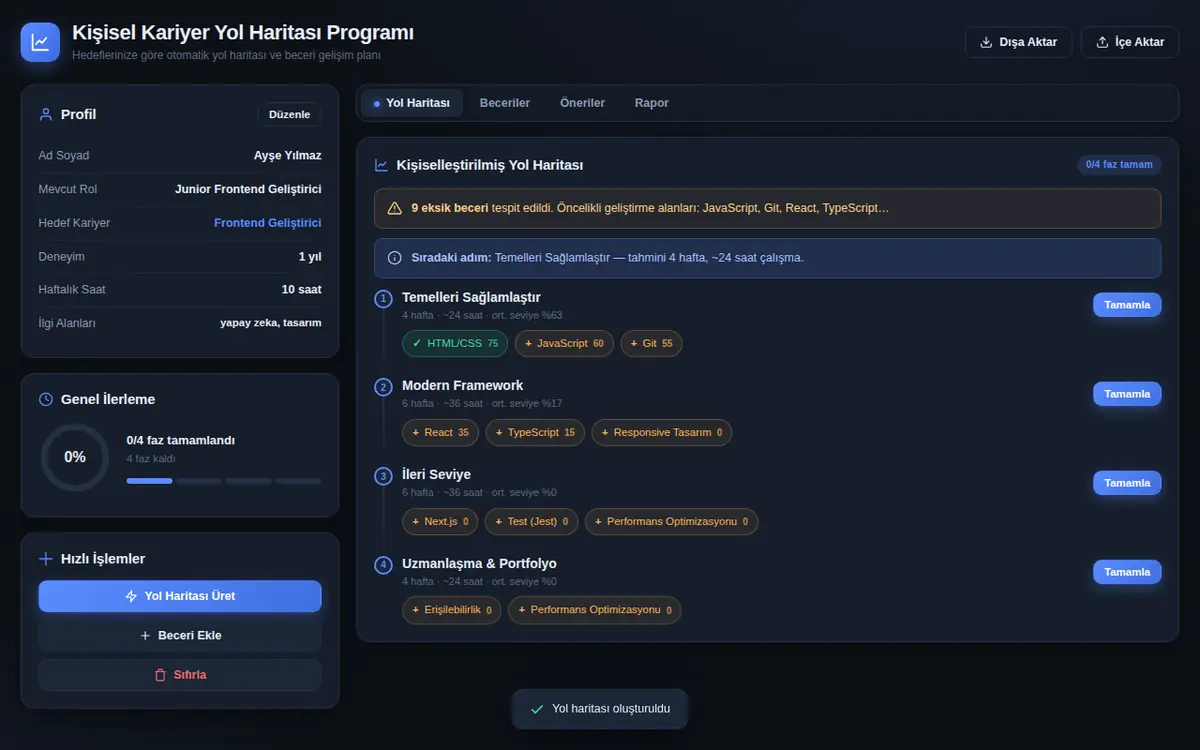Screen dimensions: 1200x750
Task: Finish Uzmanlaşma & Portfolyo with Tamamla
Action: click(1127, 572)
